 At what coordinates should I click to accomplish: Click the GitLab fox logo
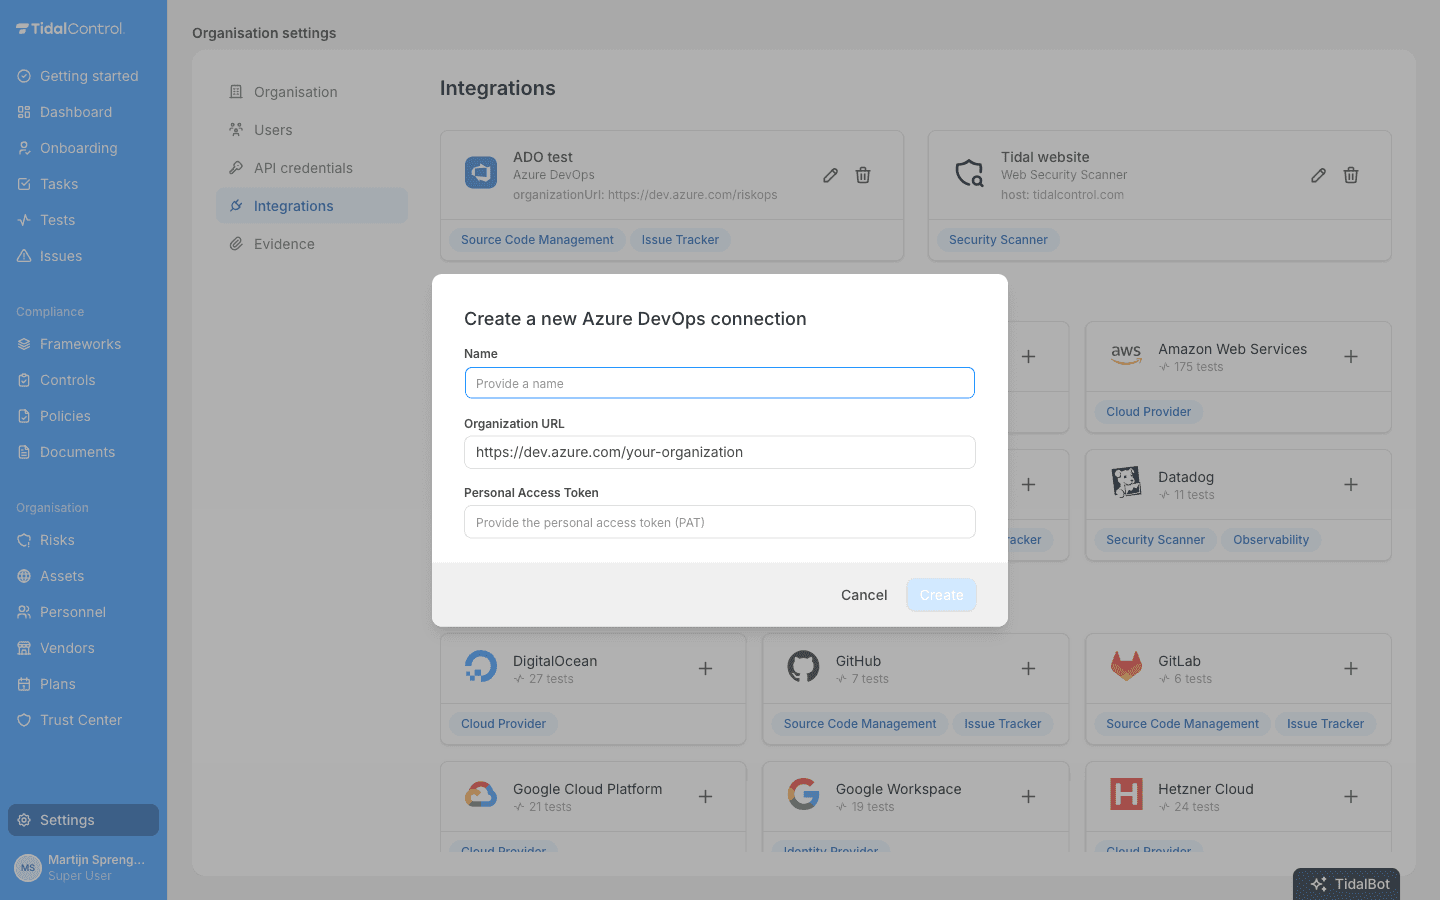click(1126, 666)
